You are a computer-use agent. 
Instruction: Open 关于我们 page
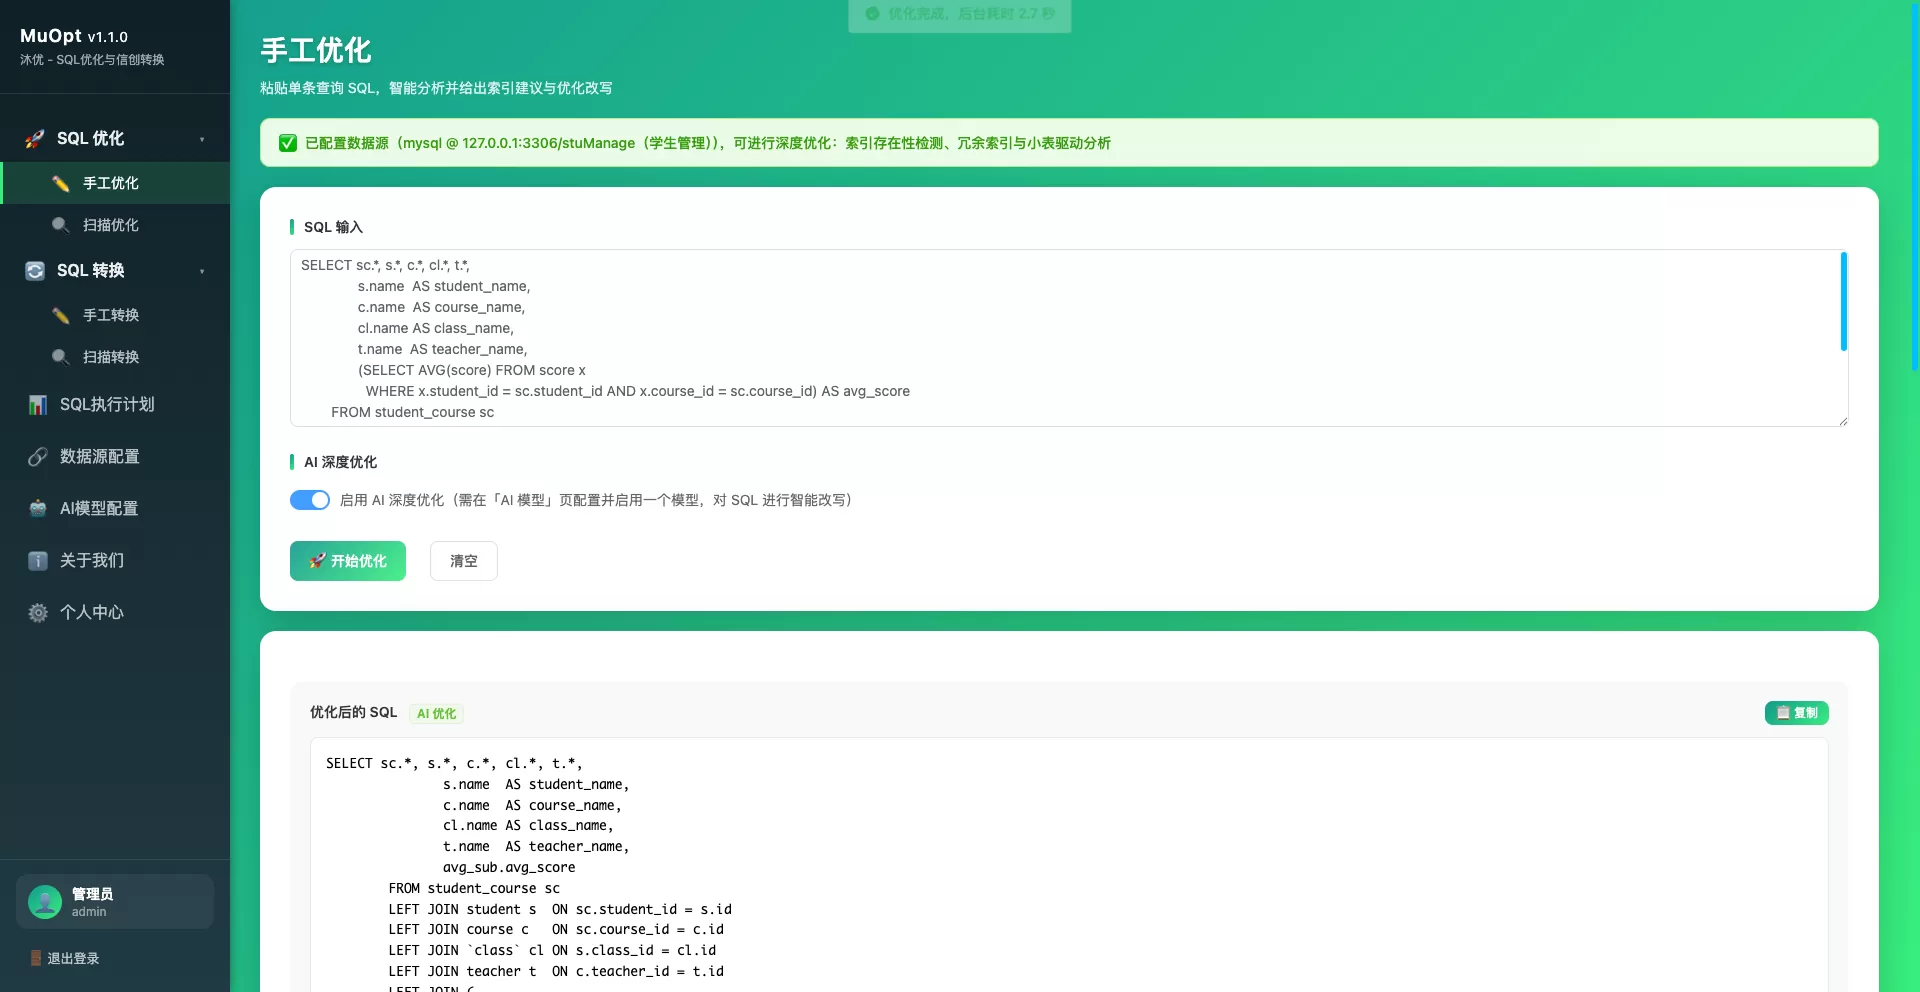pos(115,561)
